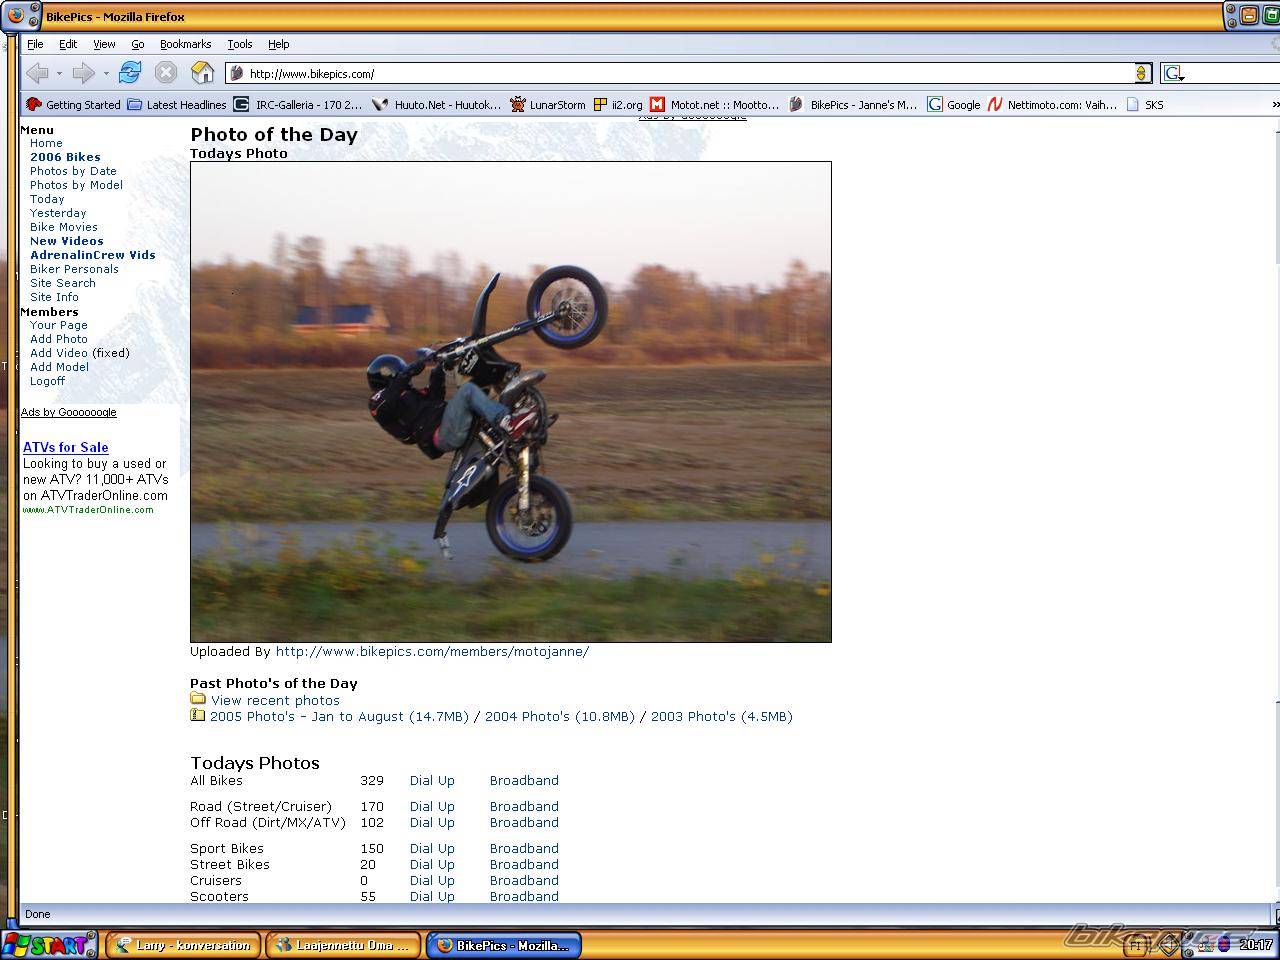The image size is (1280, 960).
Task: Open the Back history dropdown arrow
Action: pos(59,73)
